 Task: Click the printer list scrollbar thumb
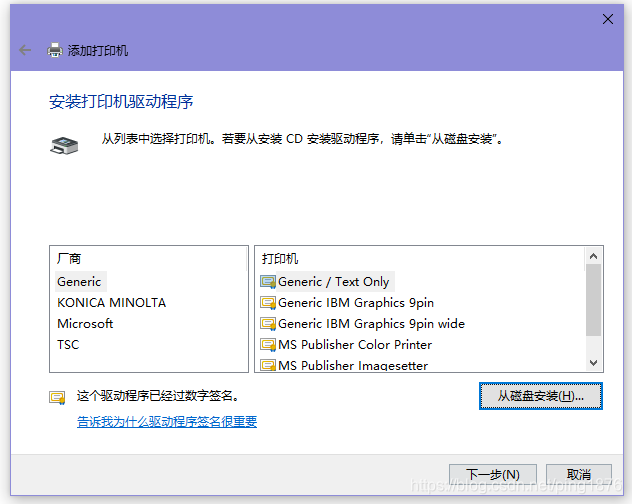coord(593,300)
